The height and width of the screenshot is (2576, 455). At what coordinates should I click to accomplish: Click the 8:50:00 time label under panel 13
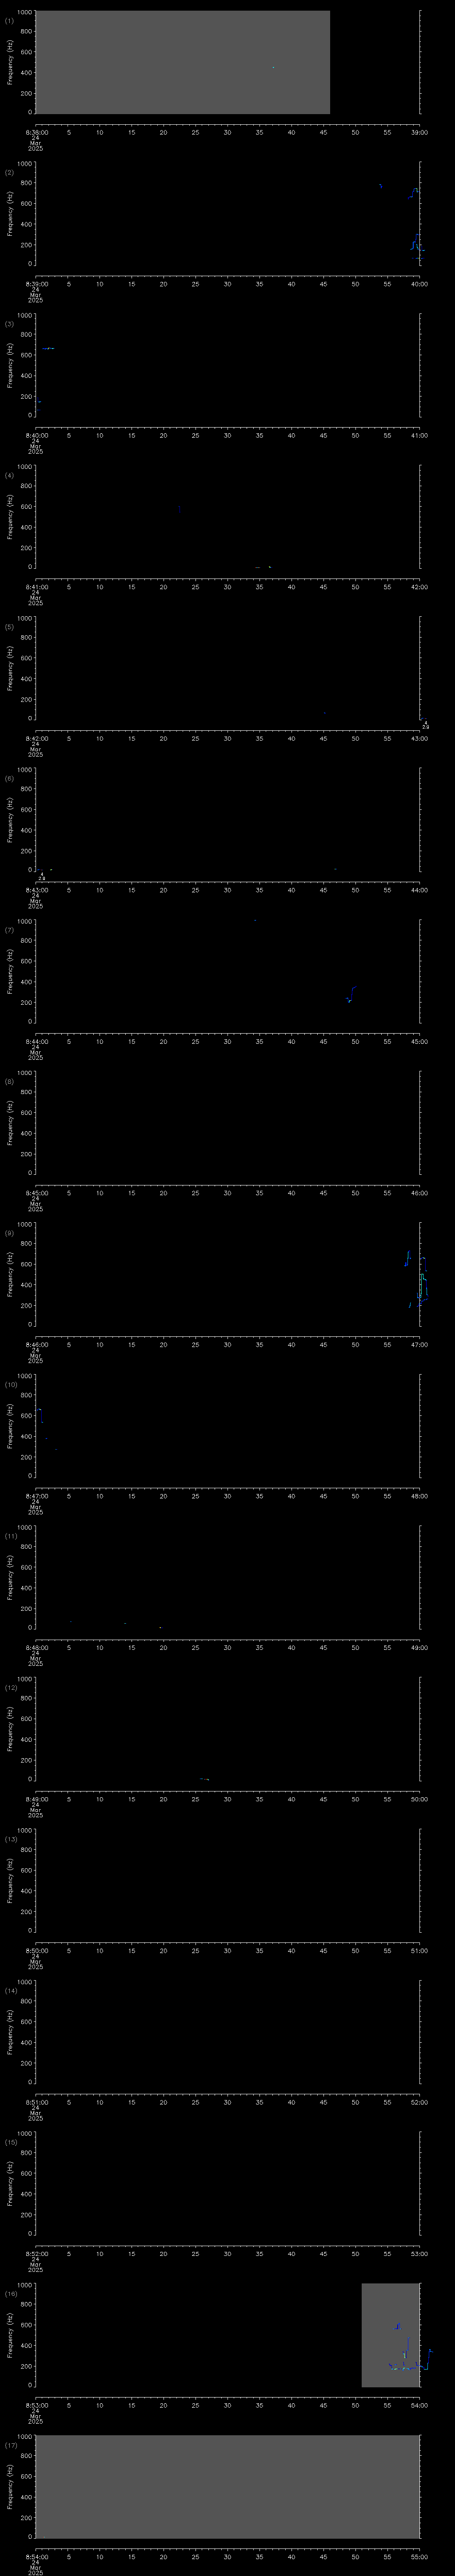(35, 1950)
